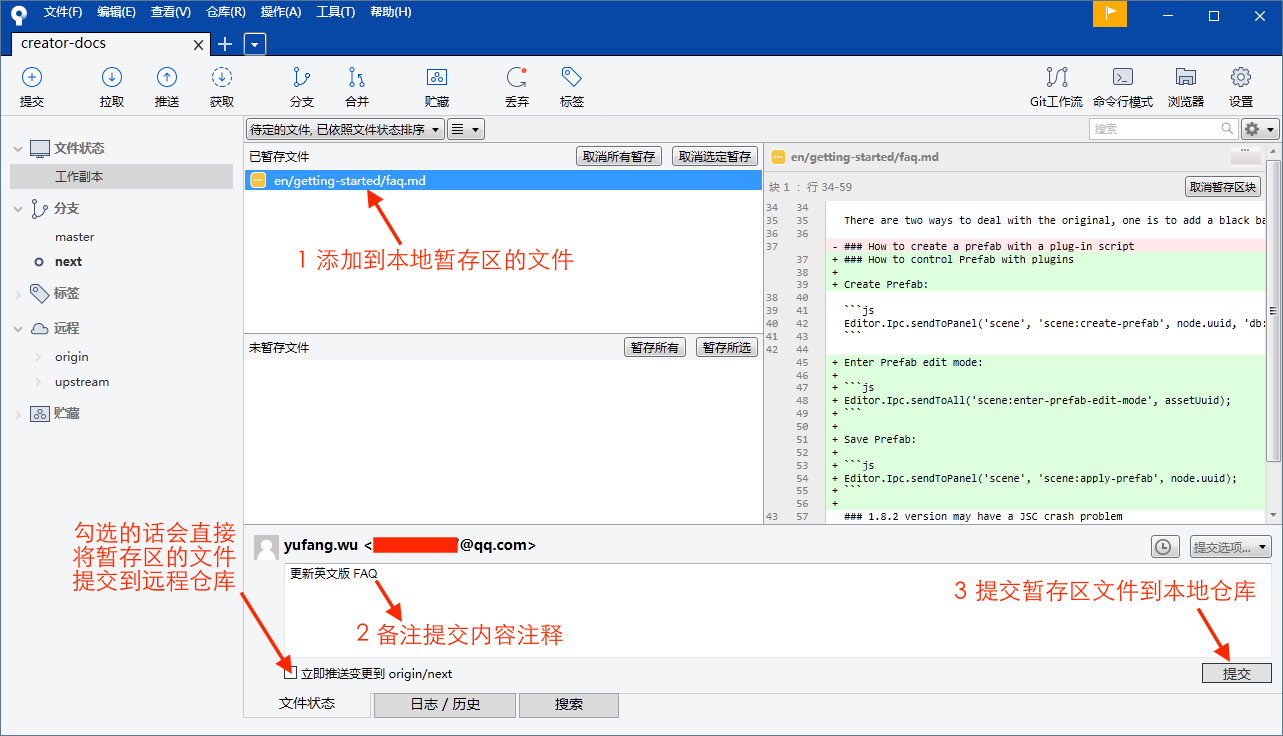Collapse the 远程 section in sidebar
Viewport: 1283px width, 736px height.
pyautogui.click(x=17, y=329)
